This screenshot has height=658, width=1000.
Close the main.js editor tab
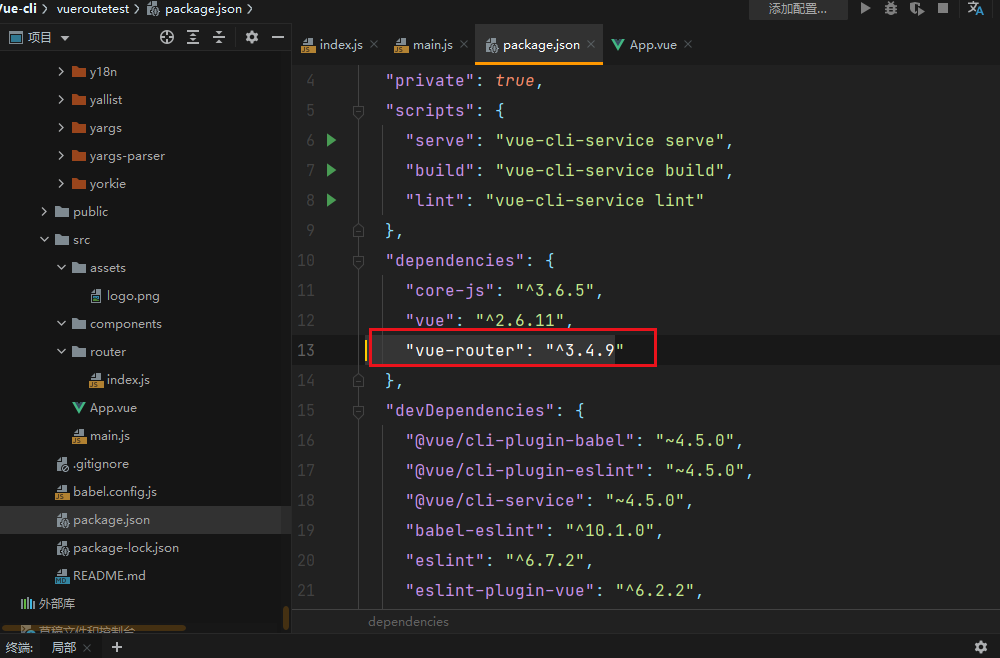(464, 44)
